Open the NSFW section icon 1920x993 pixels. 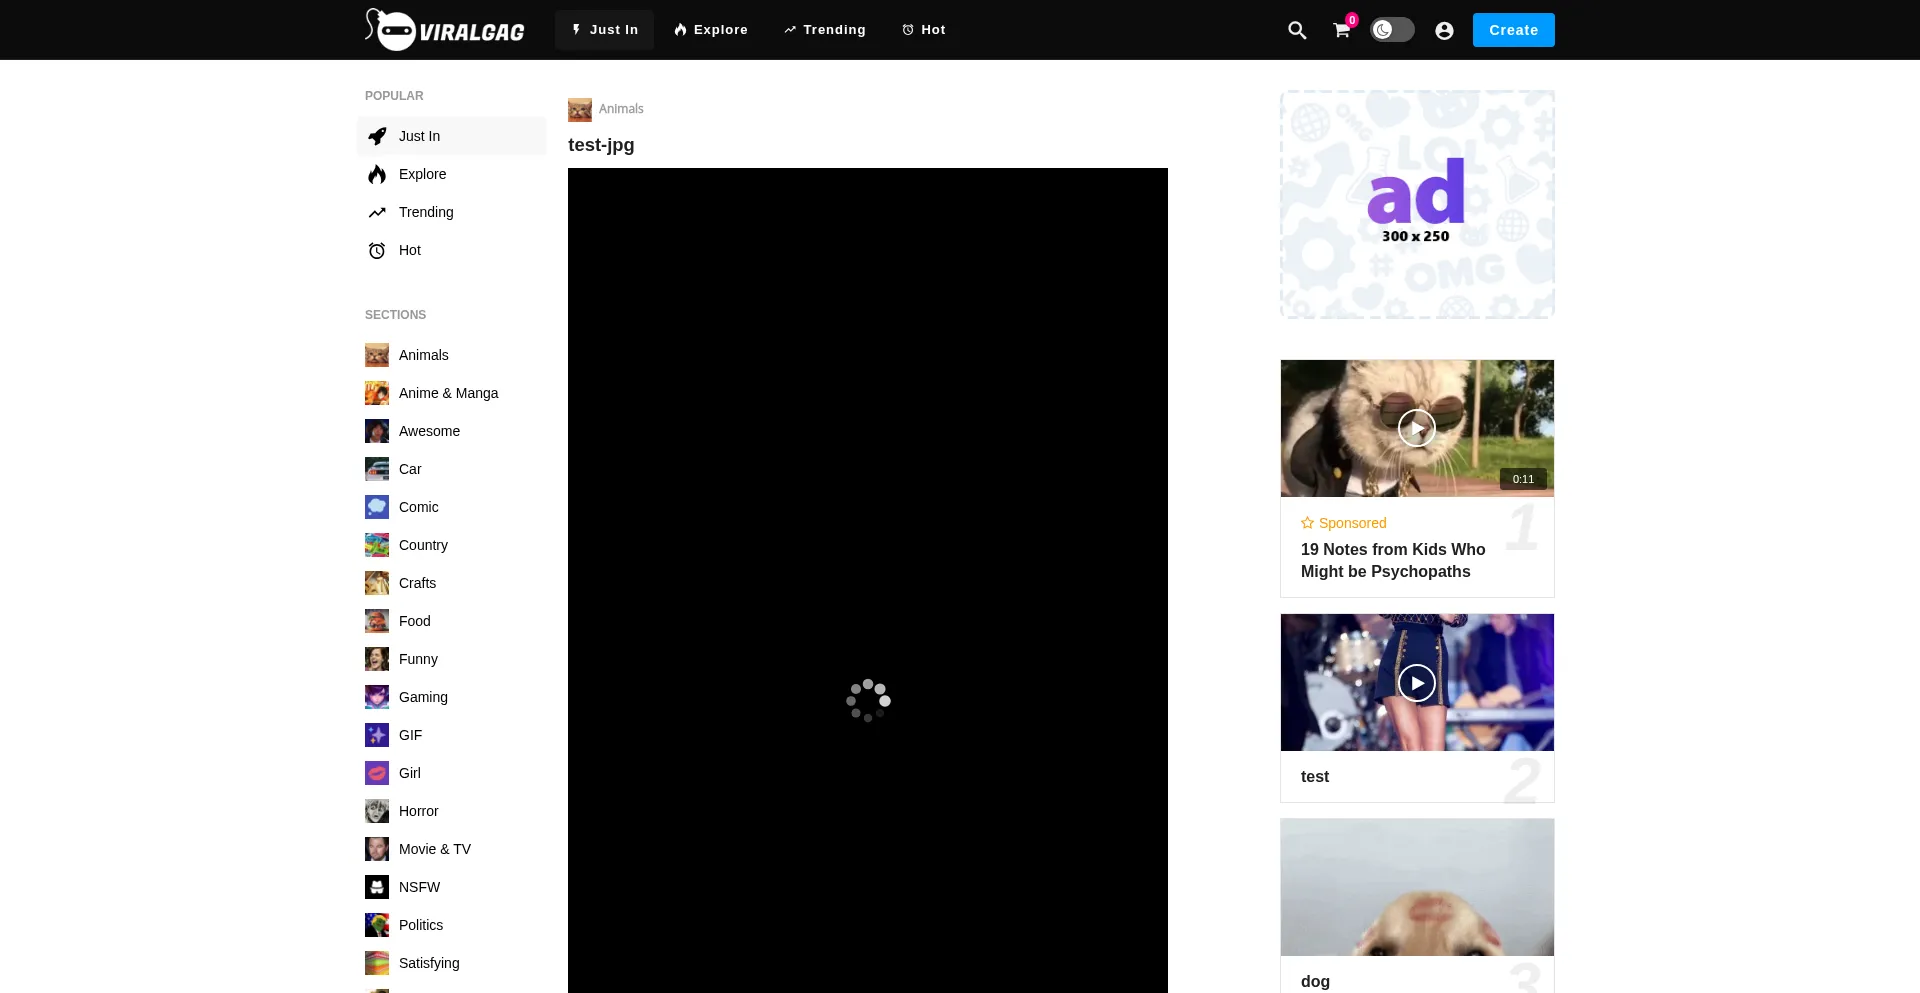[x=376, y=887]
